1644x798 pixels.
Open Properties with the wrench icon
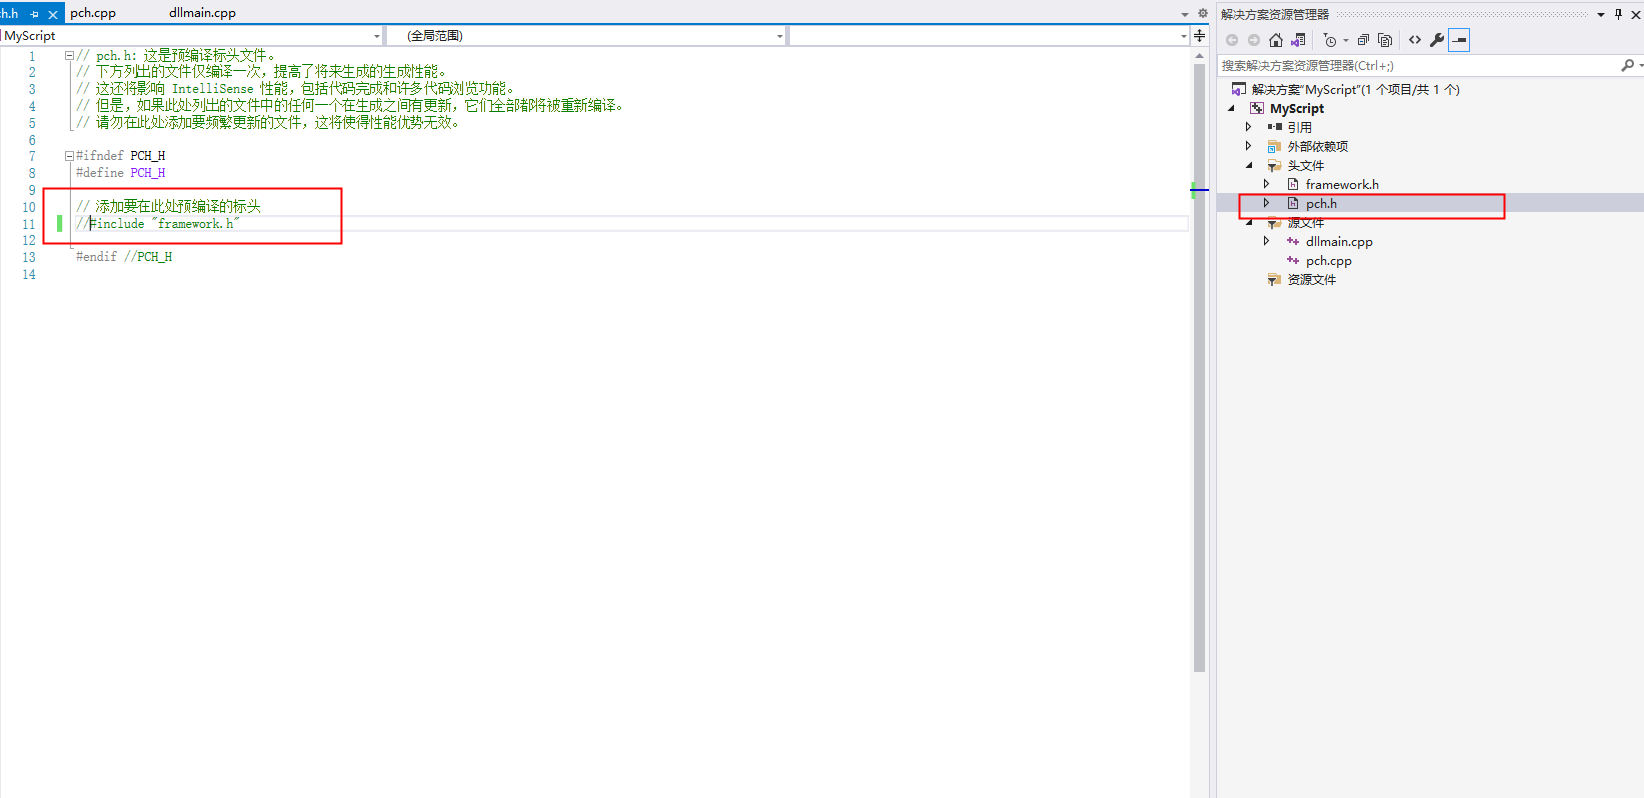1437,40
